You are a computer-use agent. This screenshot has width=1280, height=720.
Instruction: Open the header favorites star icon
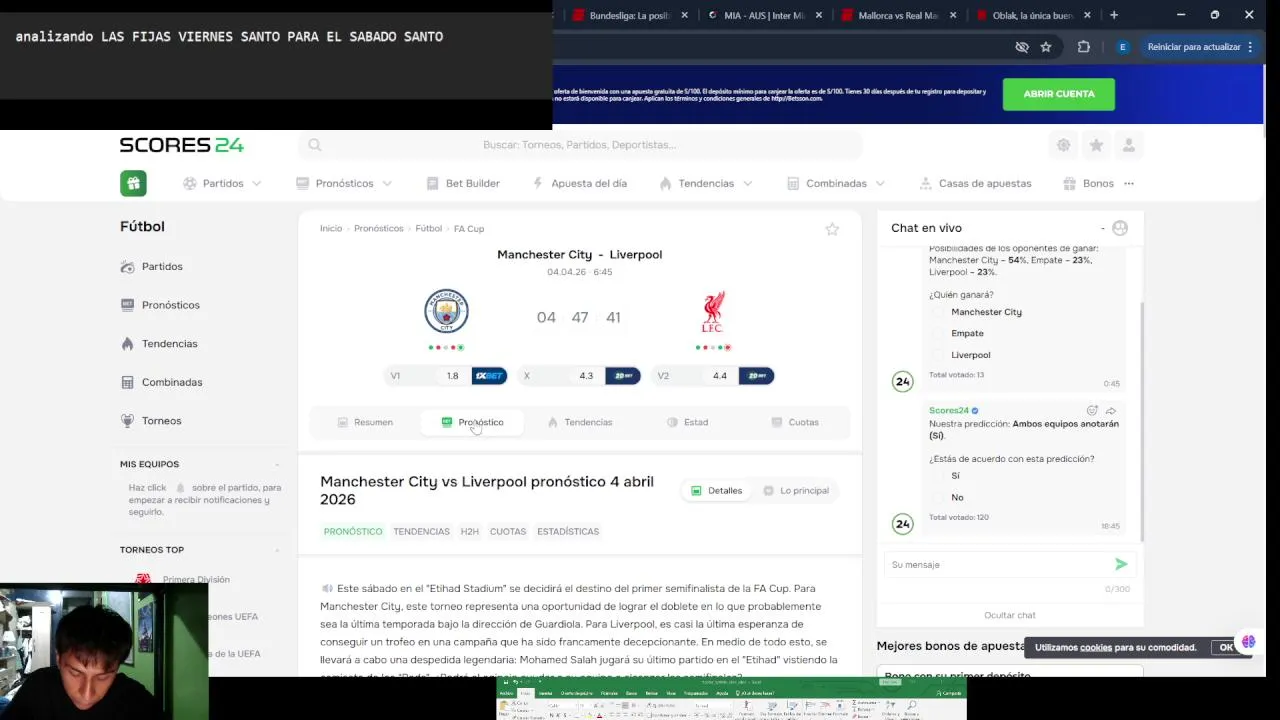point(1096,145)
